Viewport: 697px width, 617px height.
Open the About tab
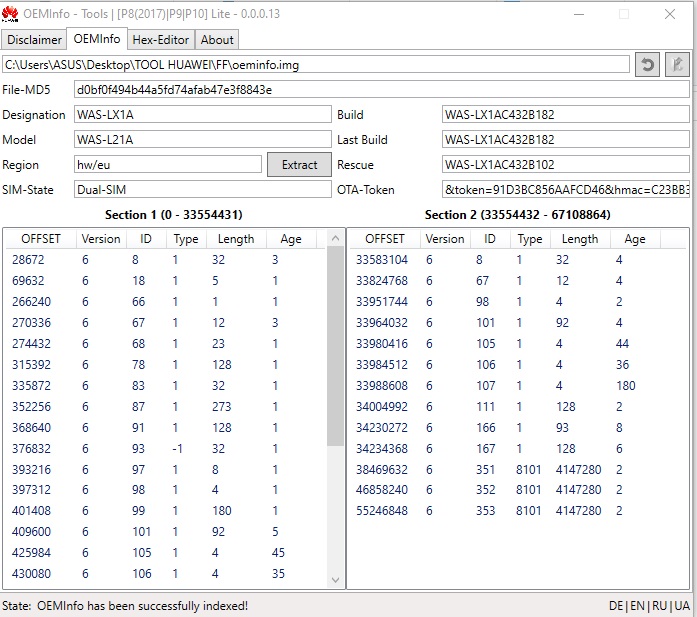click(217, 40)
